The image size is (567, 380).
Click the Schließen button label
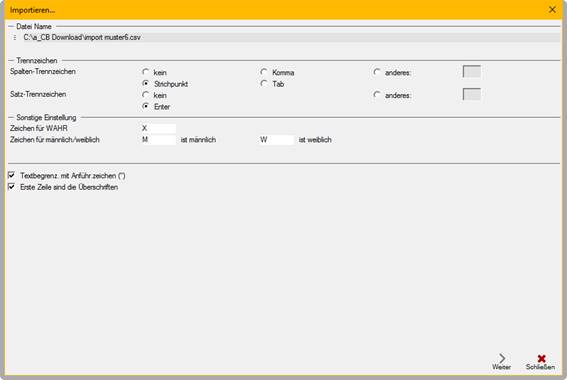[540, 367]
